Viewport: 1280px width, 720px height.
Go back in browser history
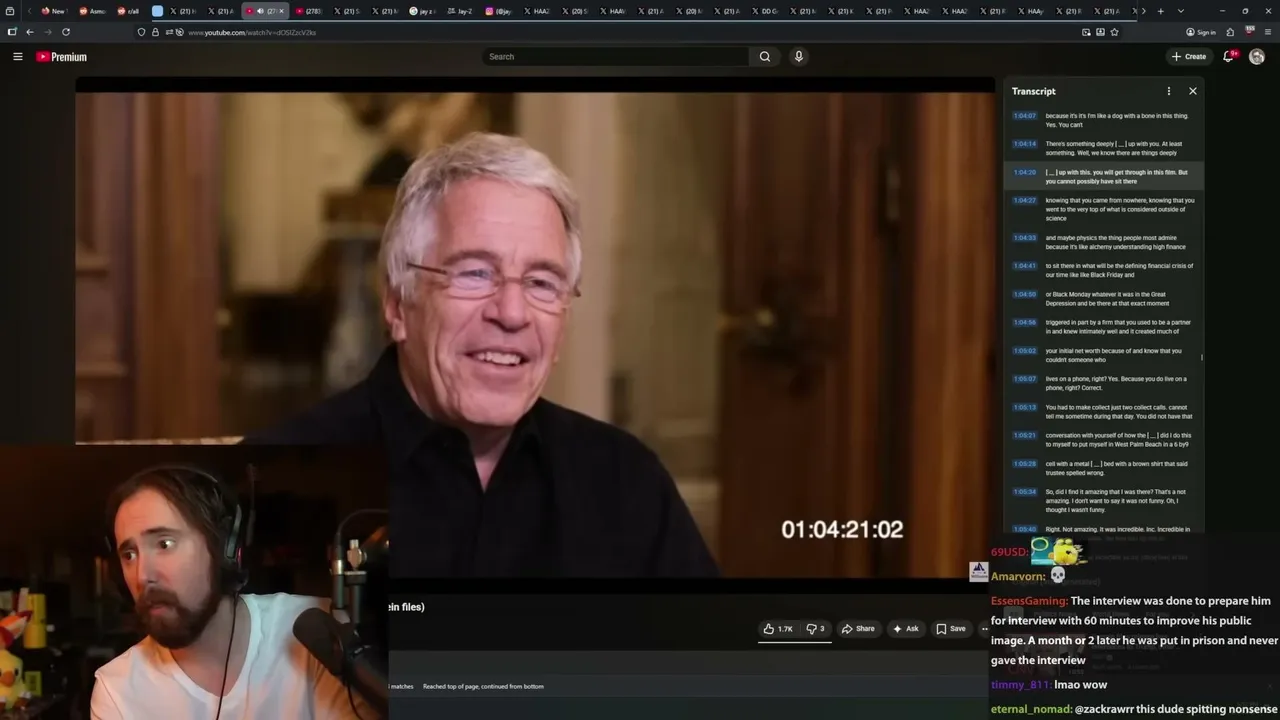pyautogui.click(x=29, y=32)
